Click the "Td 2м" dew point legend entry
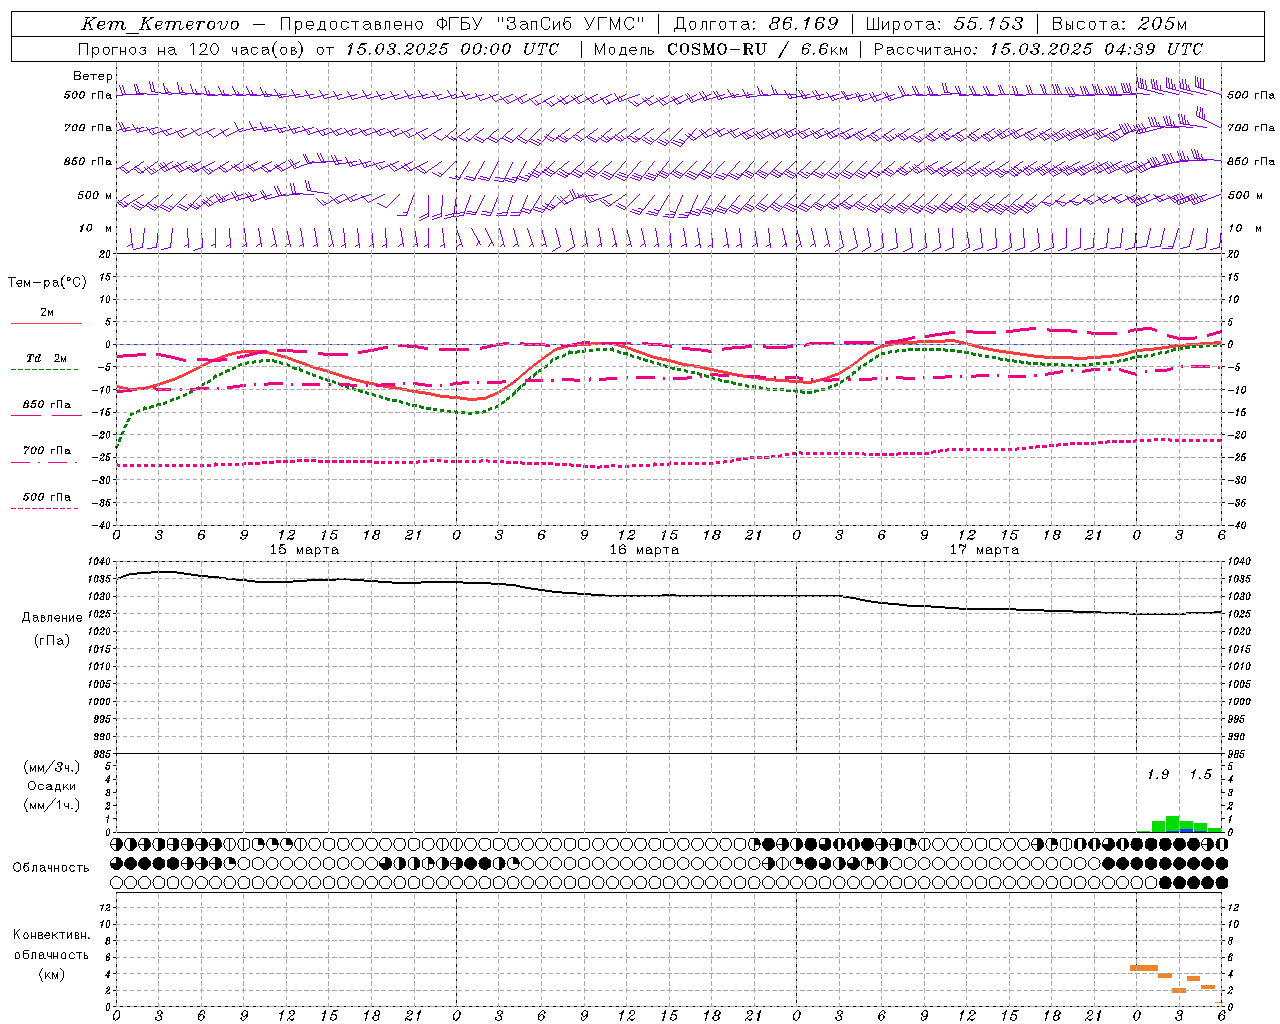This screenshot has height=1024, width=1280. [47, 358]
